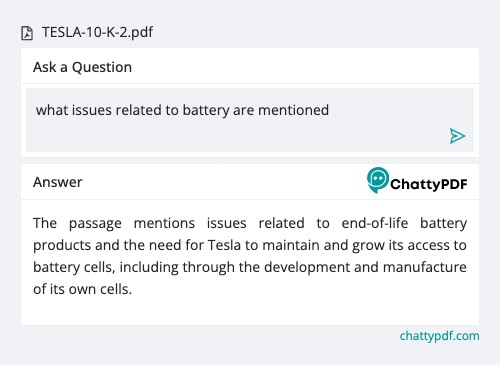500x365 pixels.
Task: Focus the question input field
Action: 250,120
